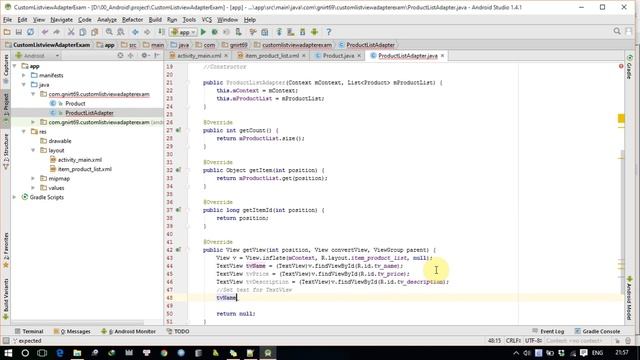Click the Edge browser taskbar icon
Image resolution: width=640 pixels, height=360 pixels.
(x=60, y=353)
